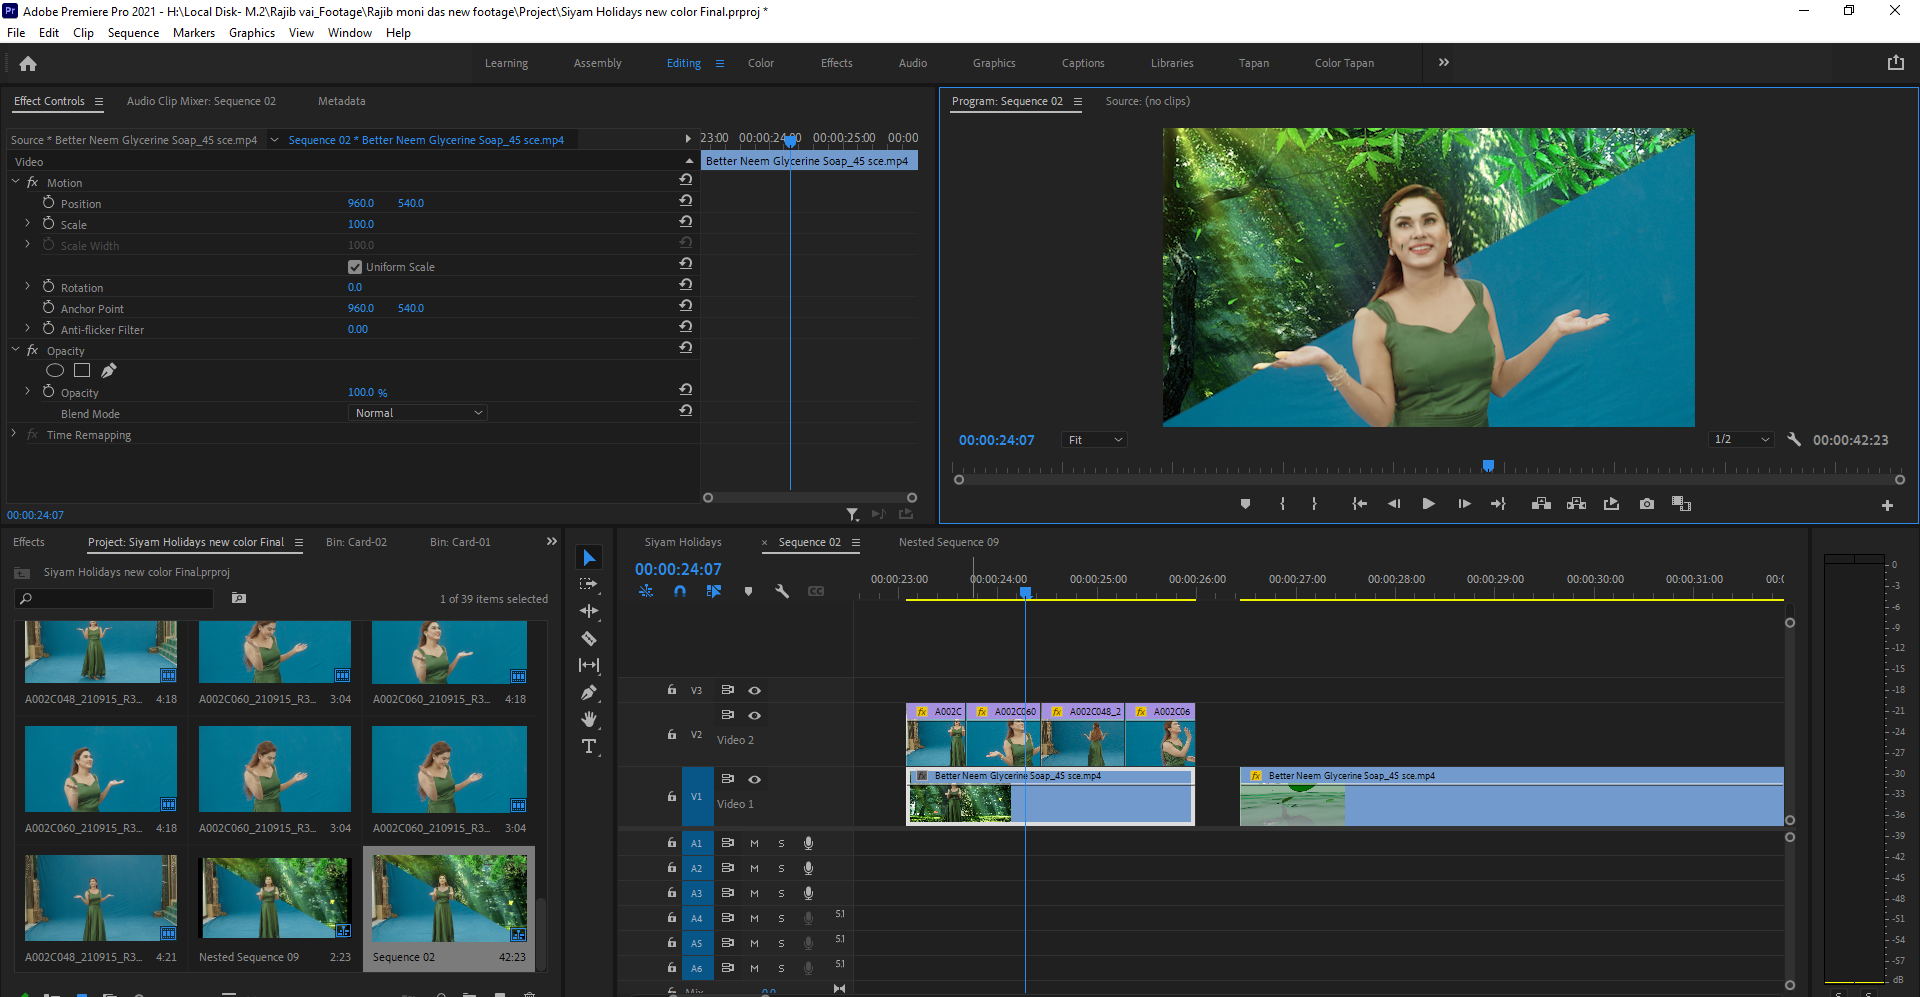
Task: Select the Selection tool arrow
Action: point(589,558)
